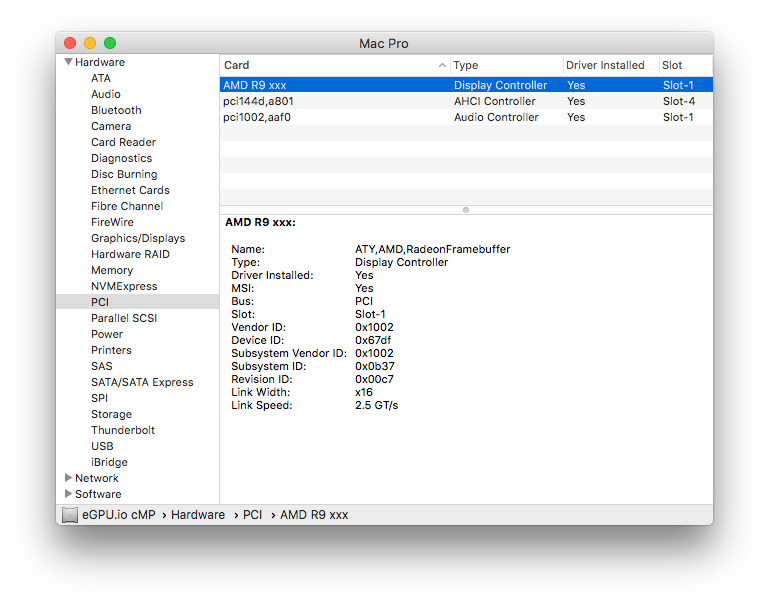Click the Audio Controller type cell

point(496,117)
